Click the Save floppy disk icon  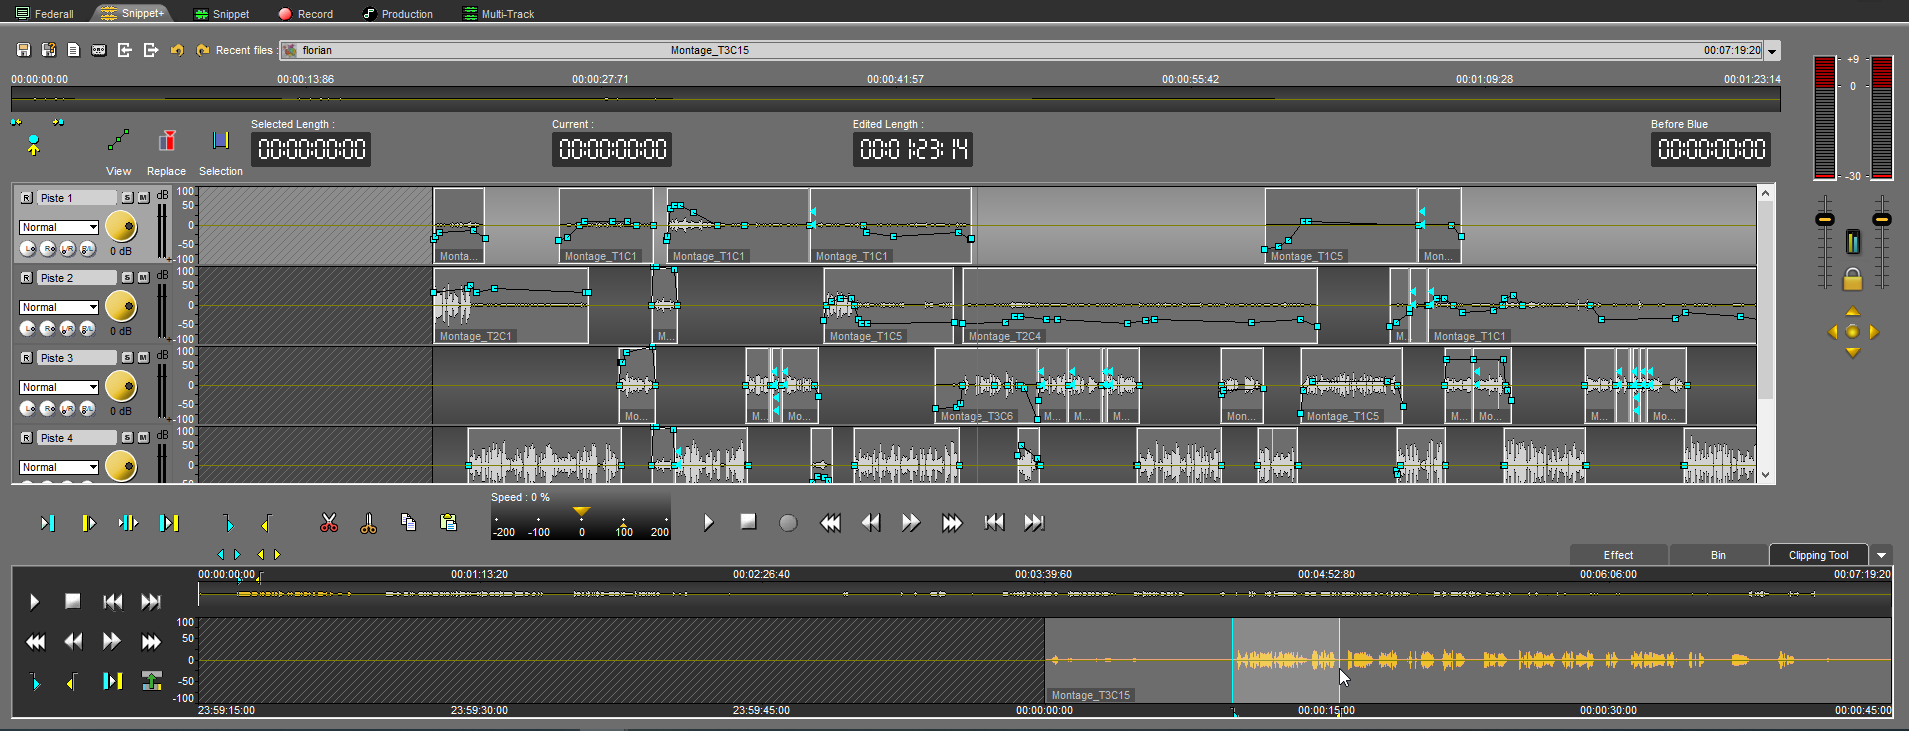[x=24, y=50]
